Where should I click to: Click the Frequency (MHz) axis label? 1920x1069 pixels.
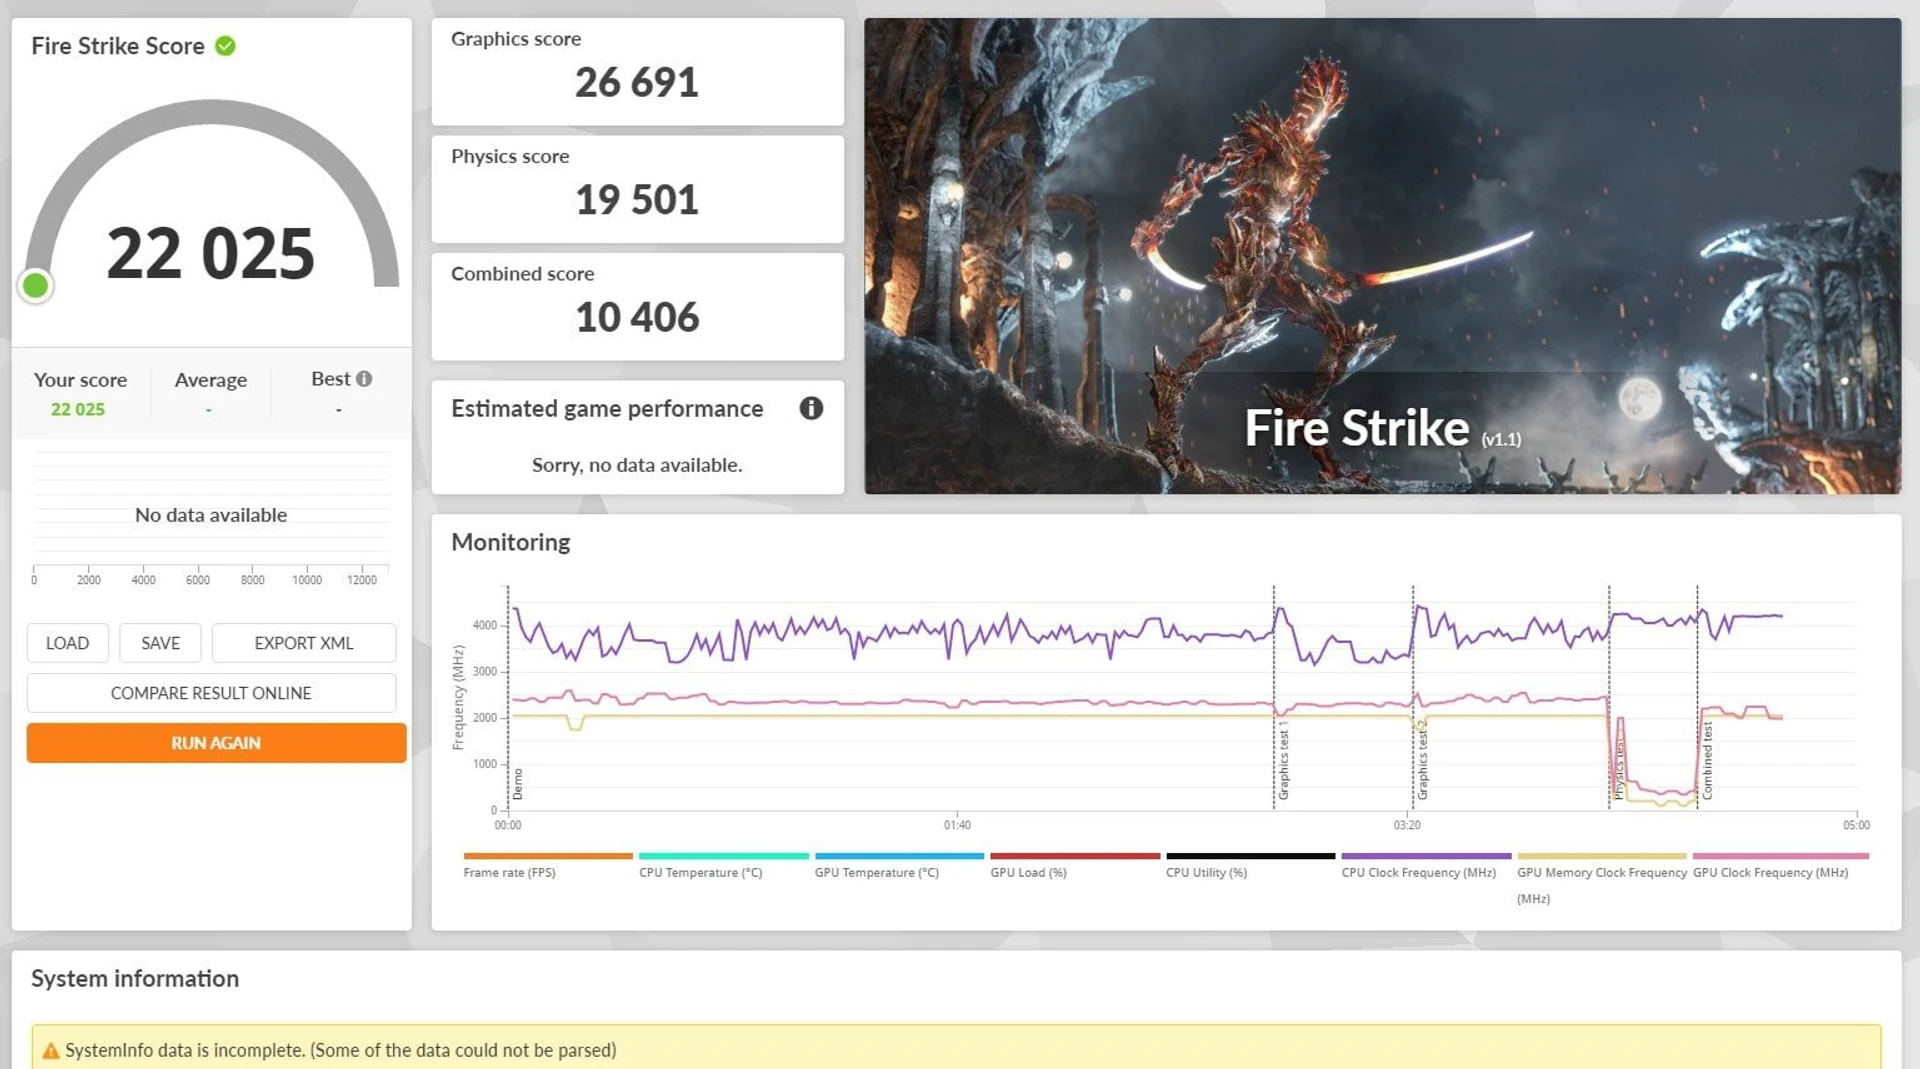pyautogui.click(x=458, y=697)
